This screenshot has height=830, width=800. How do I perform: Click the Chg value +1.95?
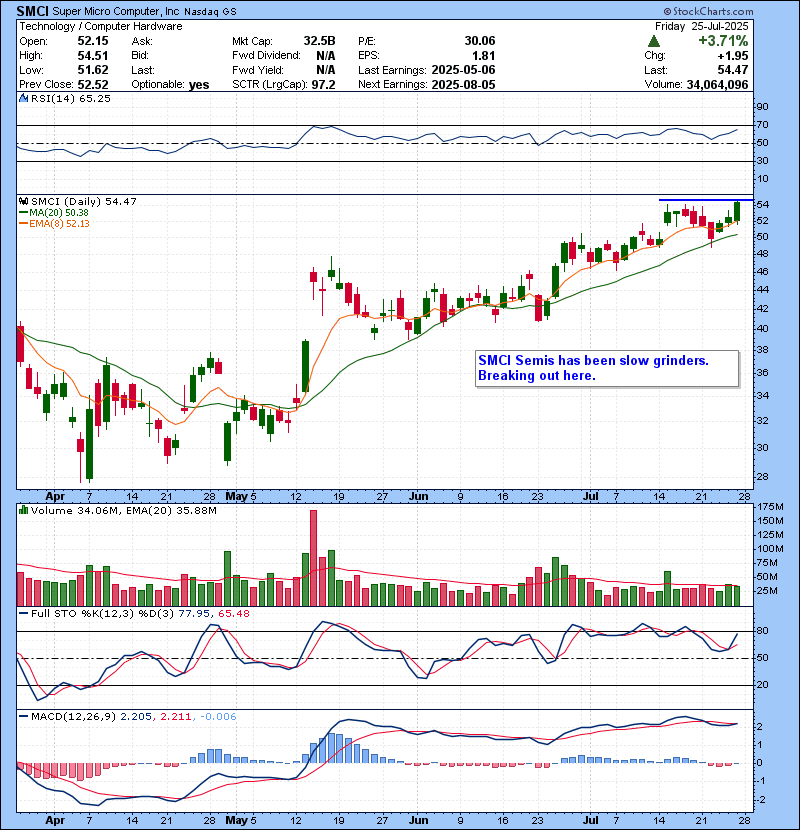pos(733,56)
